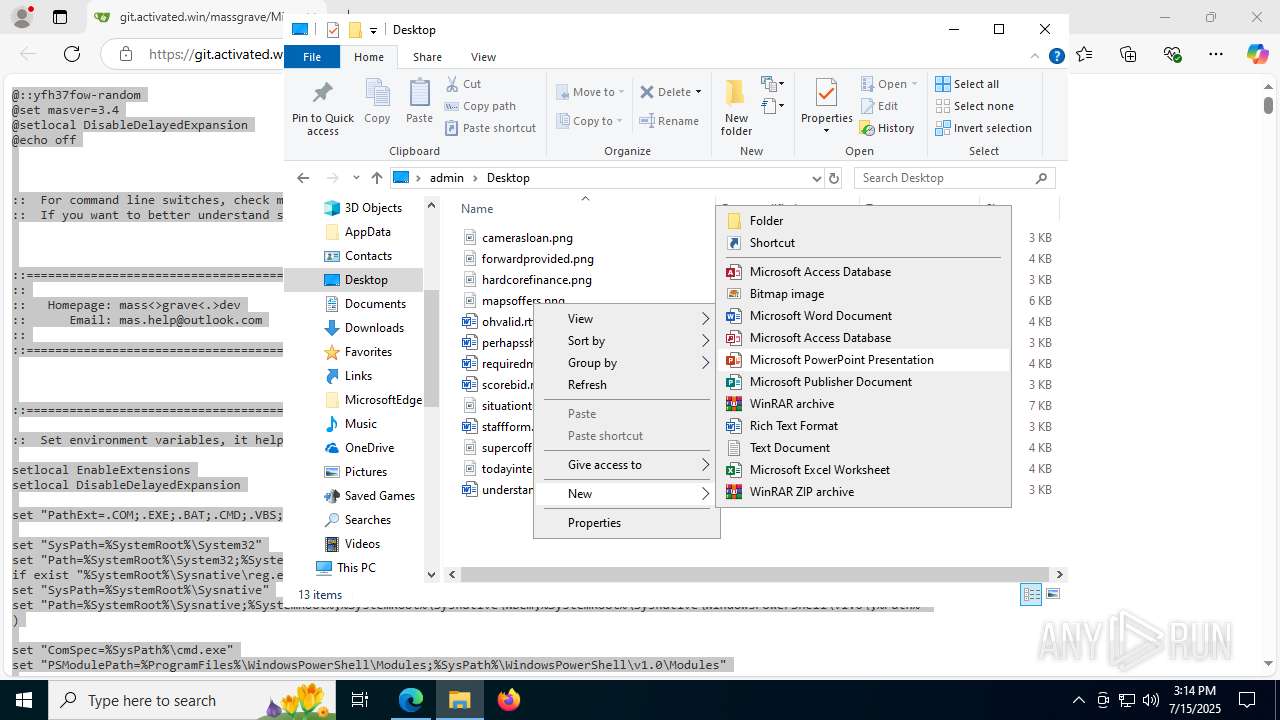Image resolution: width=1280 pixels, height=720 pixels.
Task: Open the Move to dropdown
Action: (x=590, y=92)
